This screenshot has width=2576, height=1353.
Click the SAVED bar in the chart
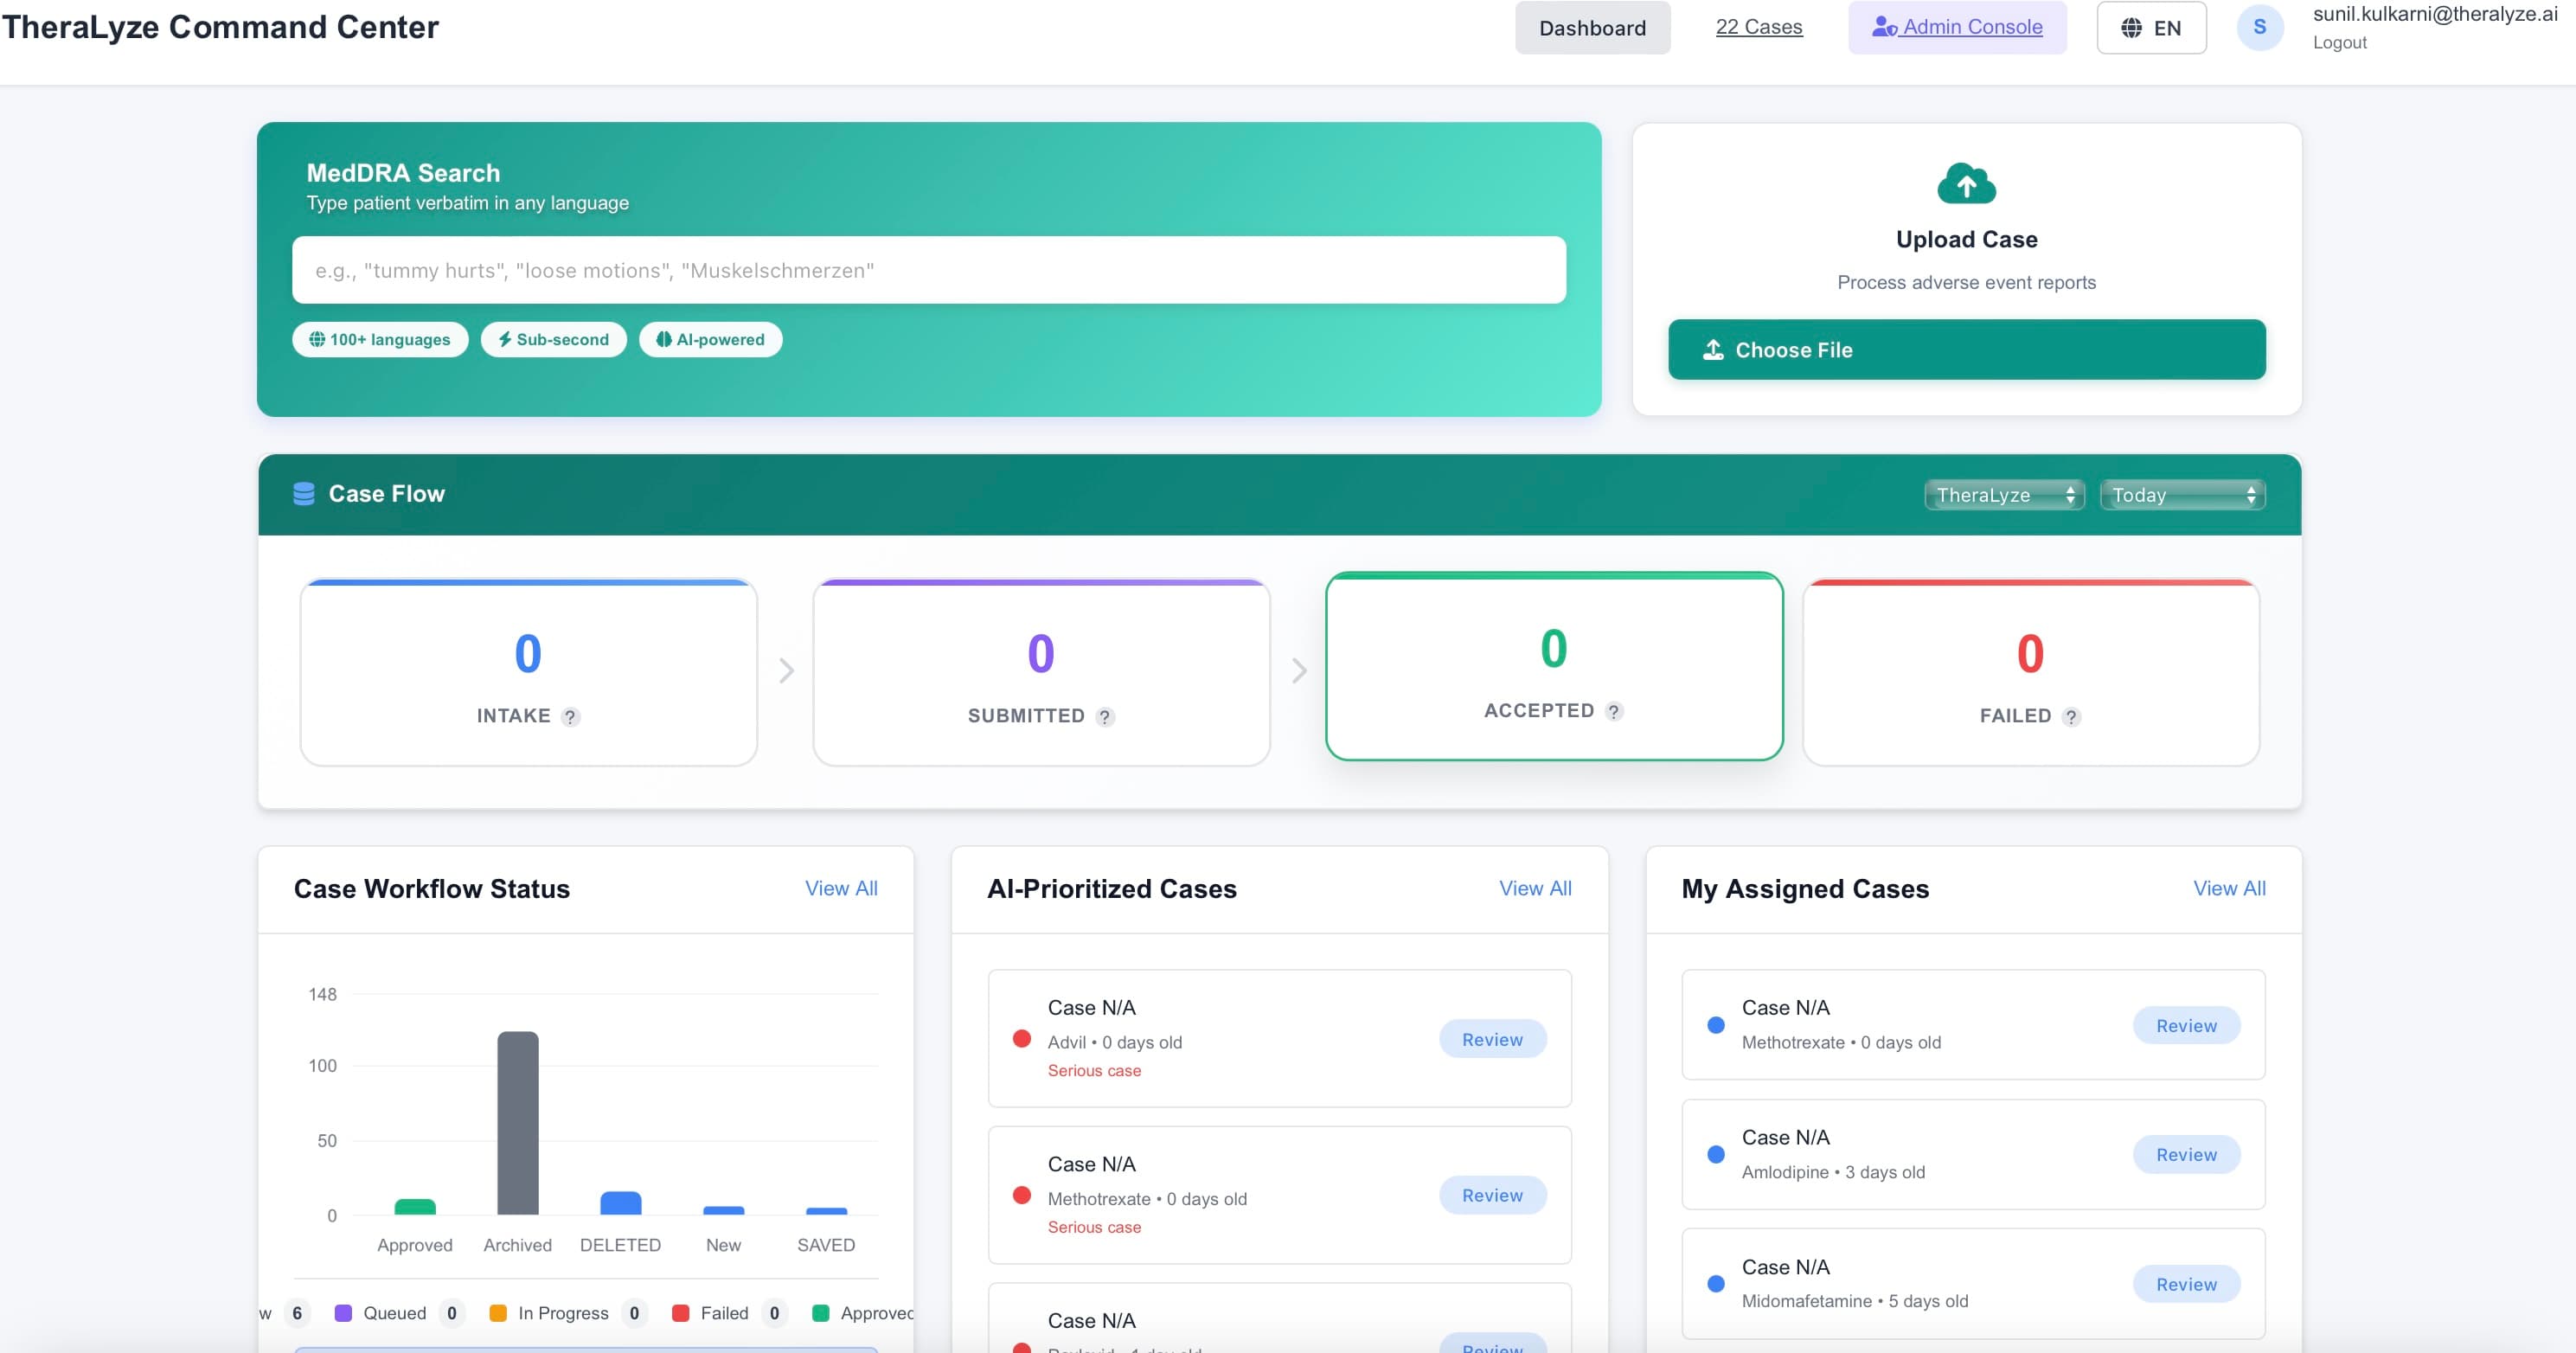(826, 1212)
